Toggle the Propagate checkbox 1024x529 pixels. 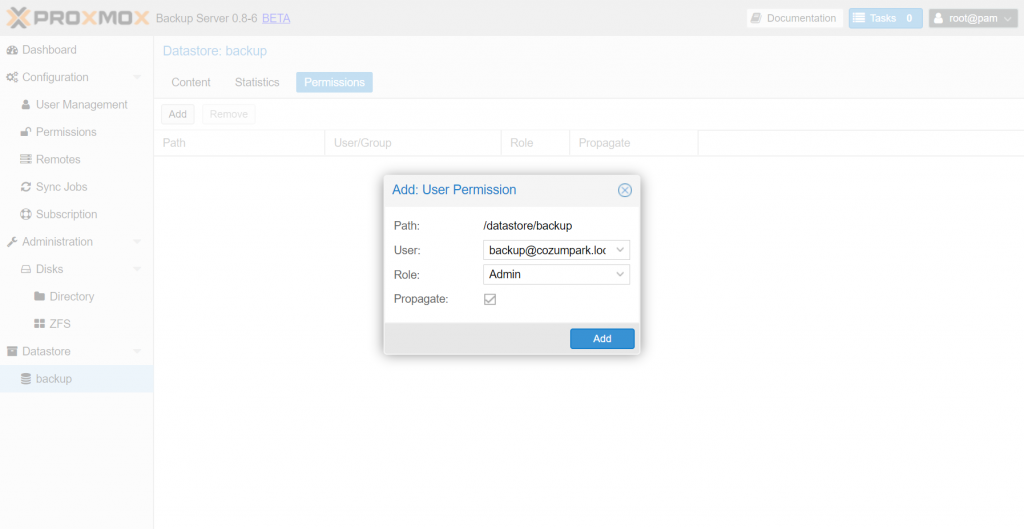click(x=490, y=299)
